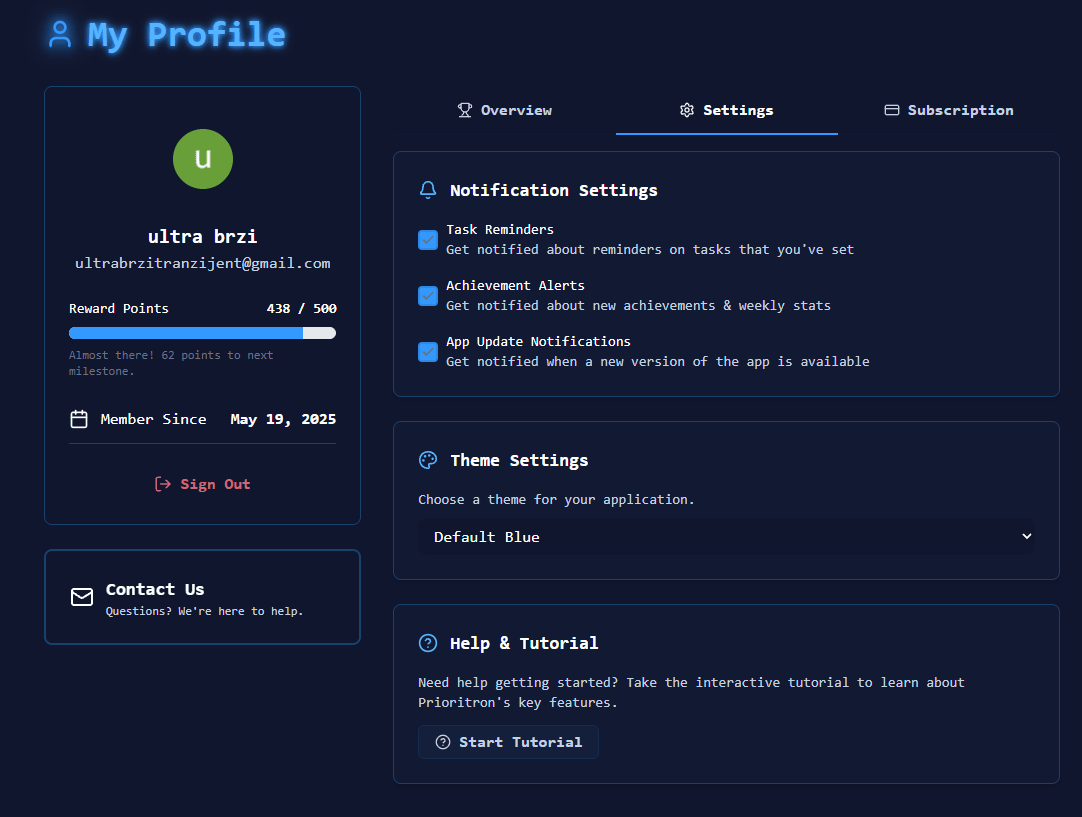Toggle the Achievement Alerts checkbox
This screenshot has height=817, width=1082.
428,295
